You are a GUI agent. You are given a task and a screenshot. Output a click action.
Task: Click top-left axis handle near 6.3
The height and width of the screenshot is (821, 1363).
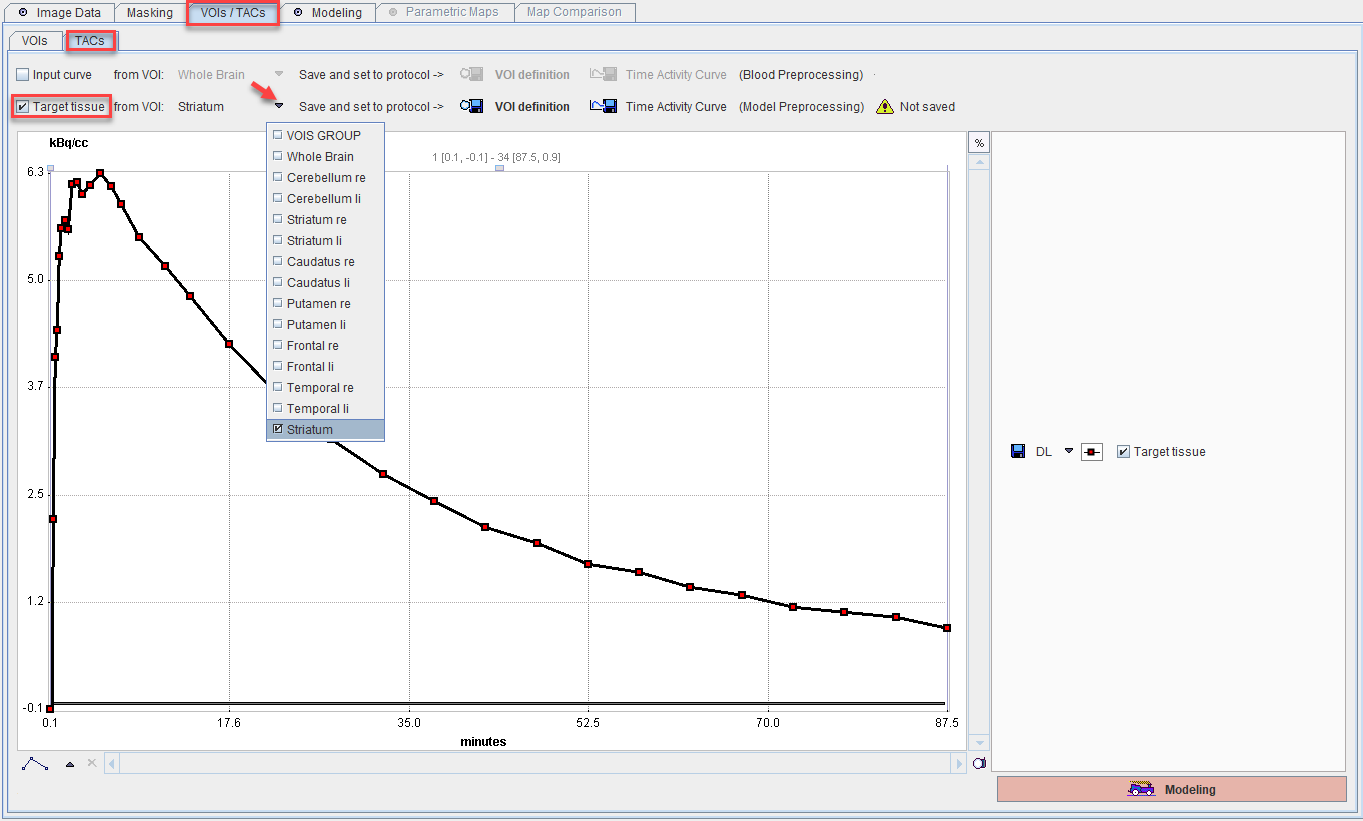coord(50,168)
